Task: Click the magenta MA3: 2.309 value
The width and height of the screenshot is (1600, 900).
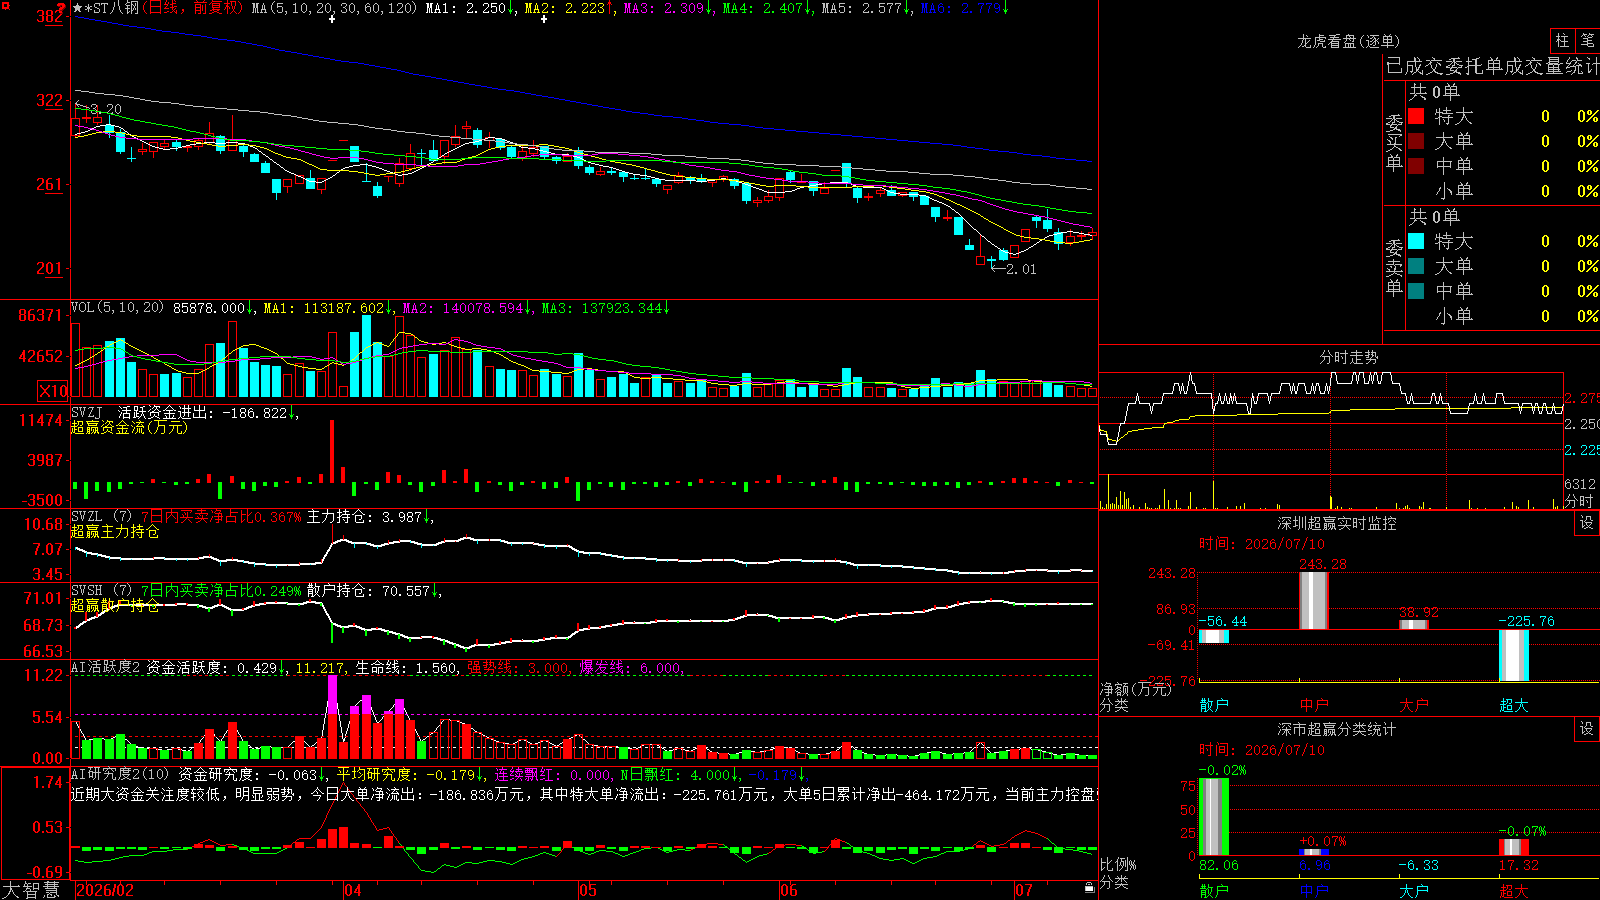Action: [x=668, y=8]
